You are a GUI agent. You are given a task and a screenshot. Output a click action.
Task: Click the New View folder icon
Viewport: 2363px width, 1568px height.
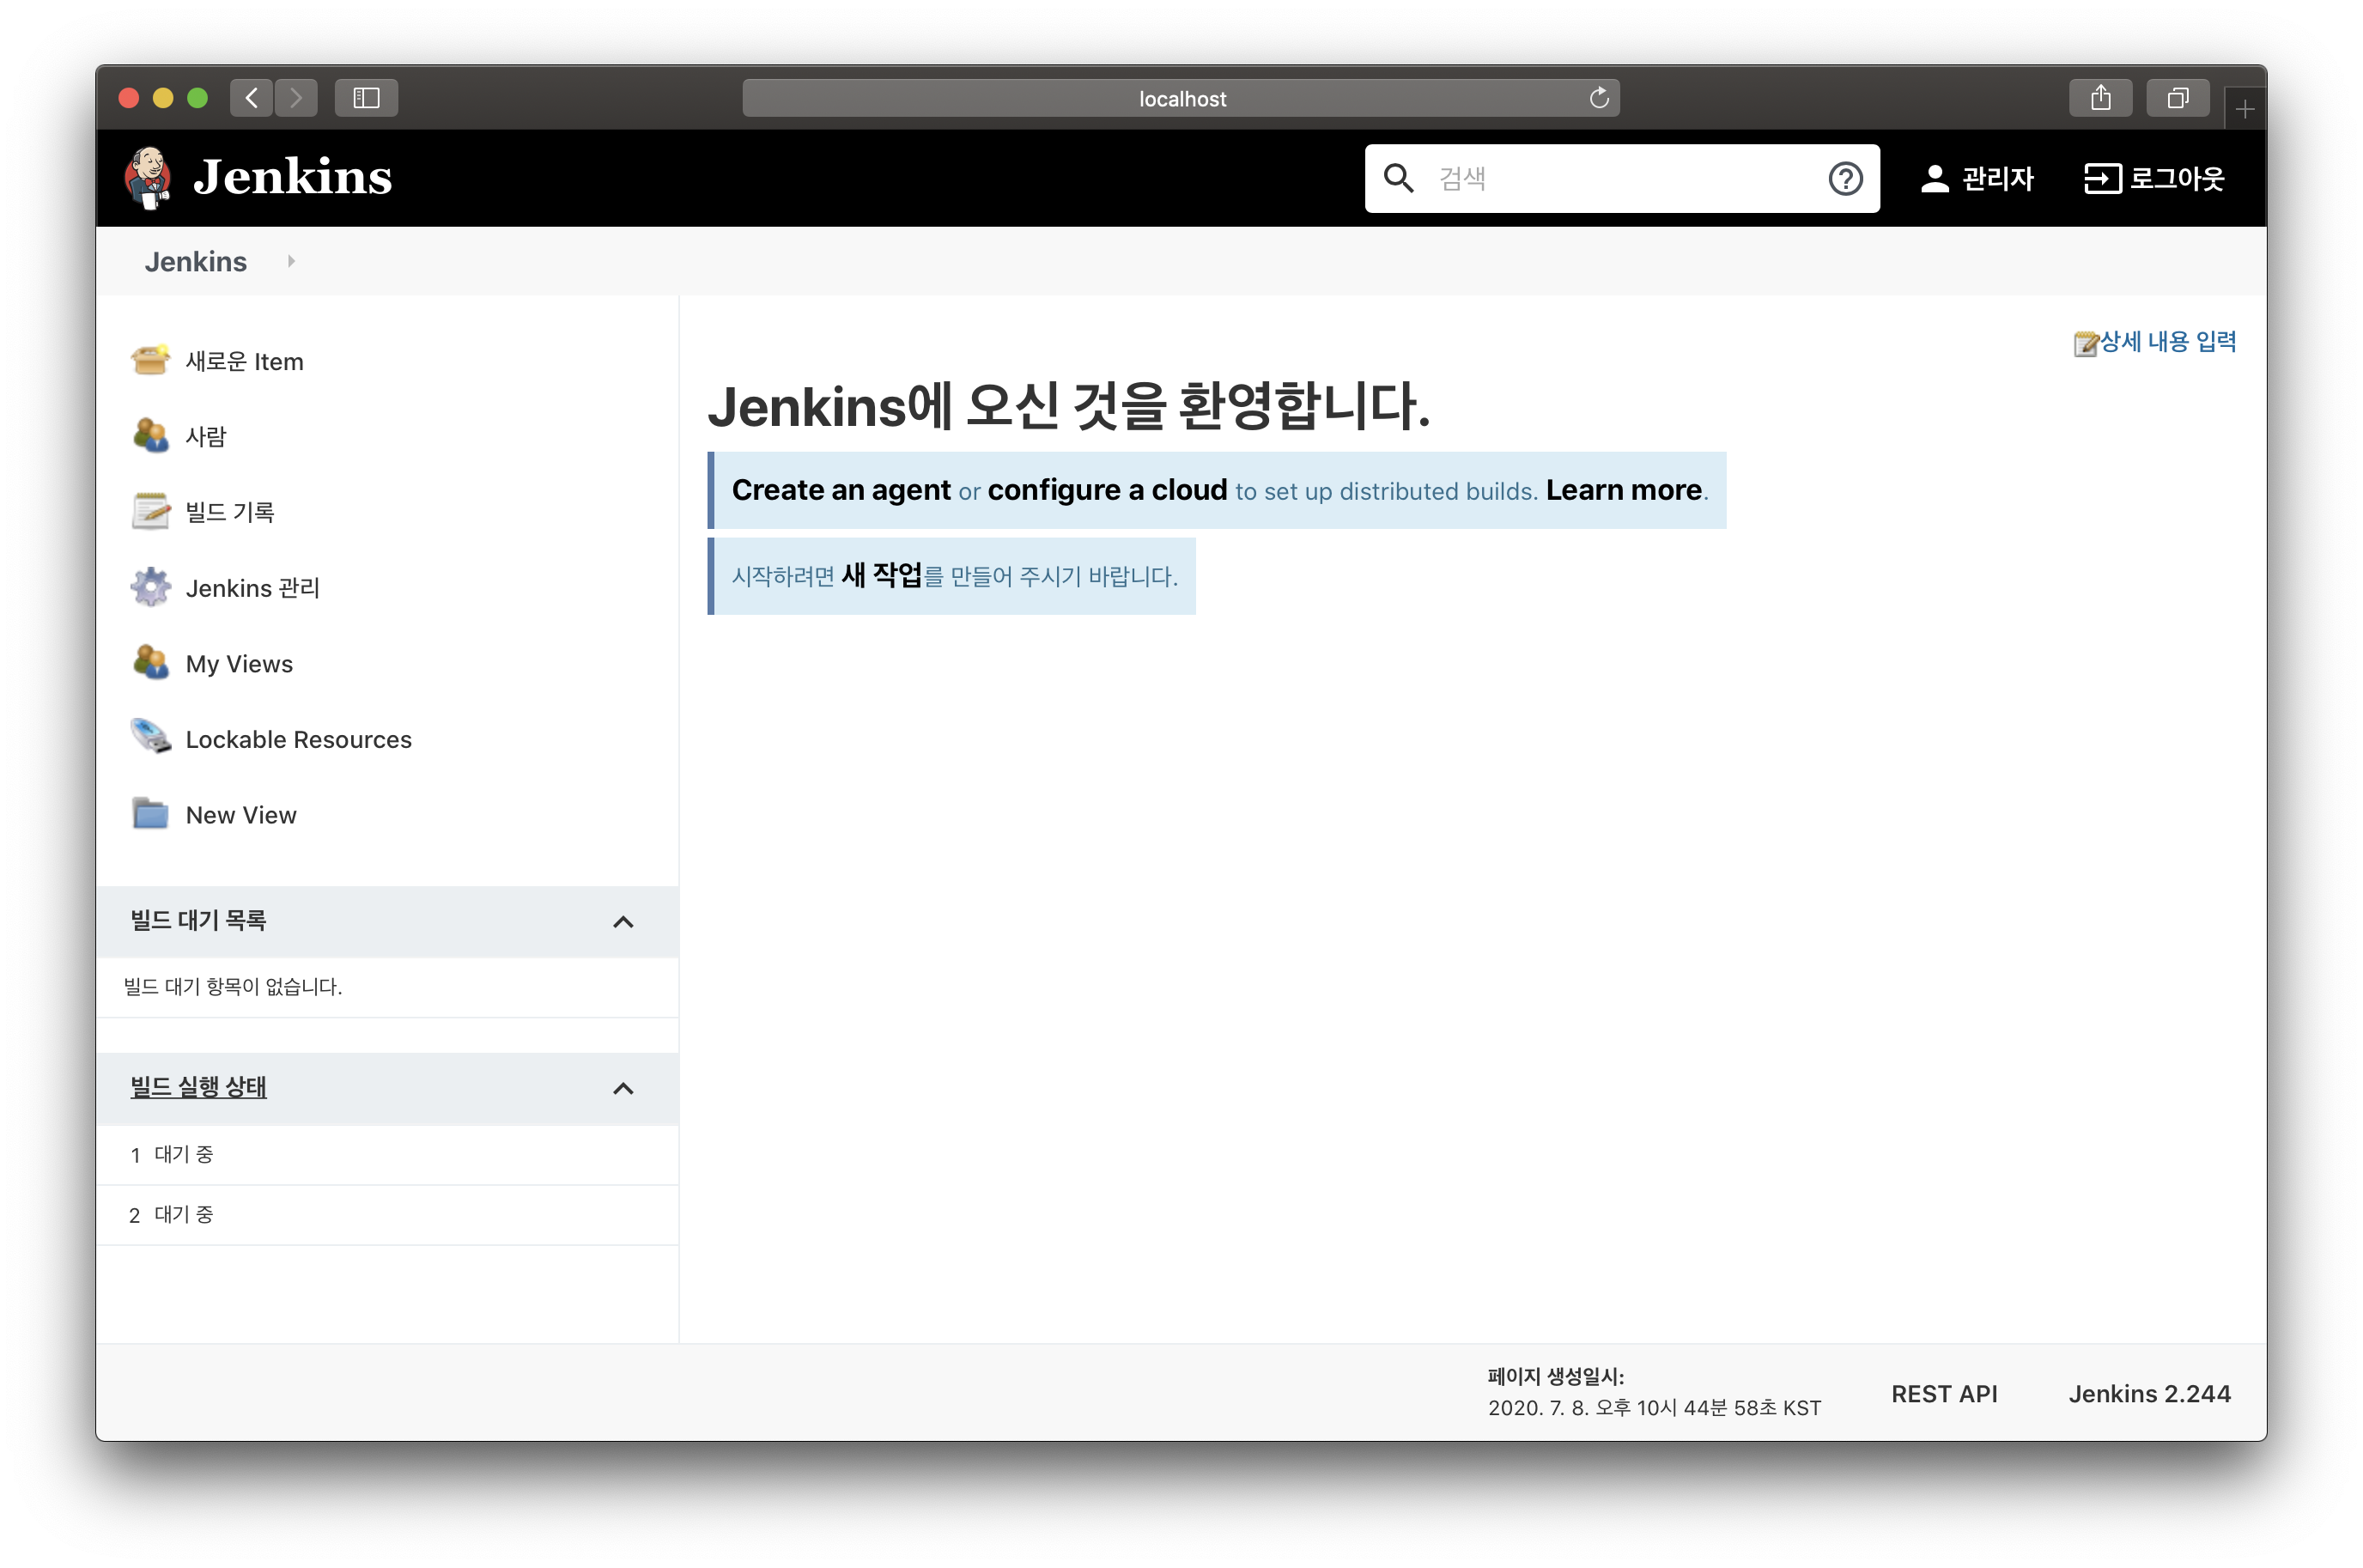(x=150, y=814)
